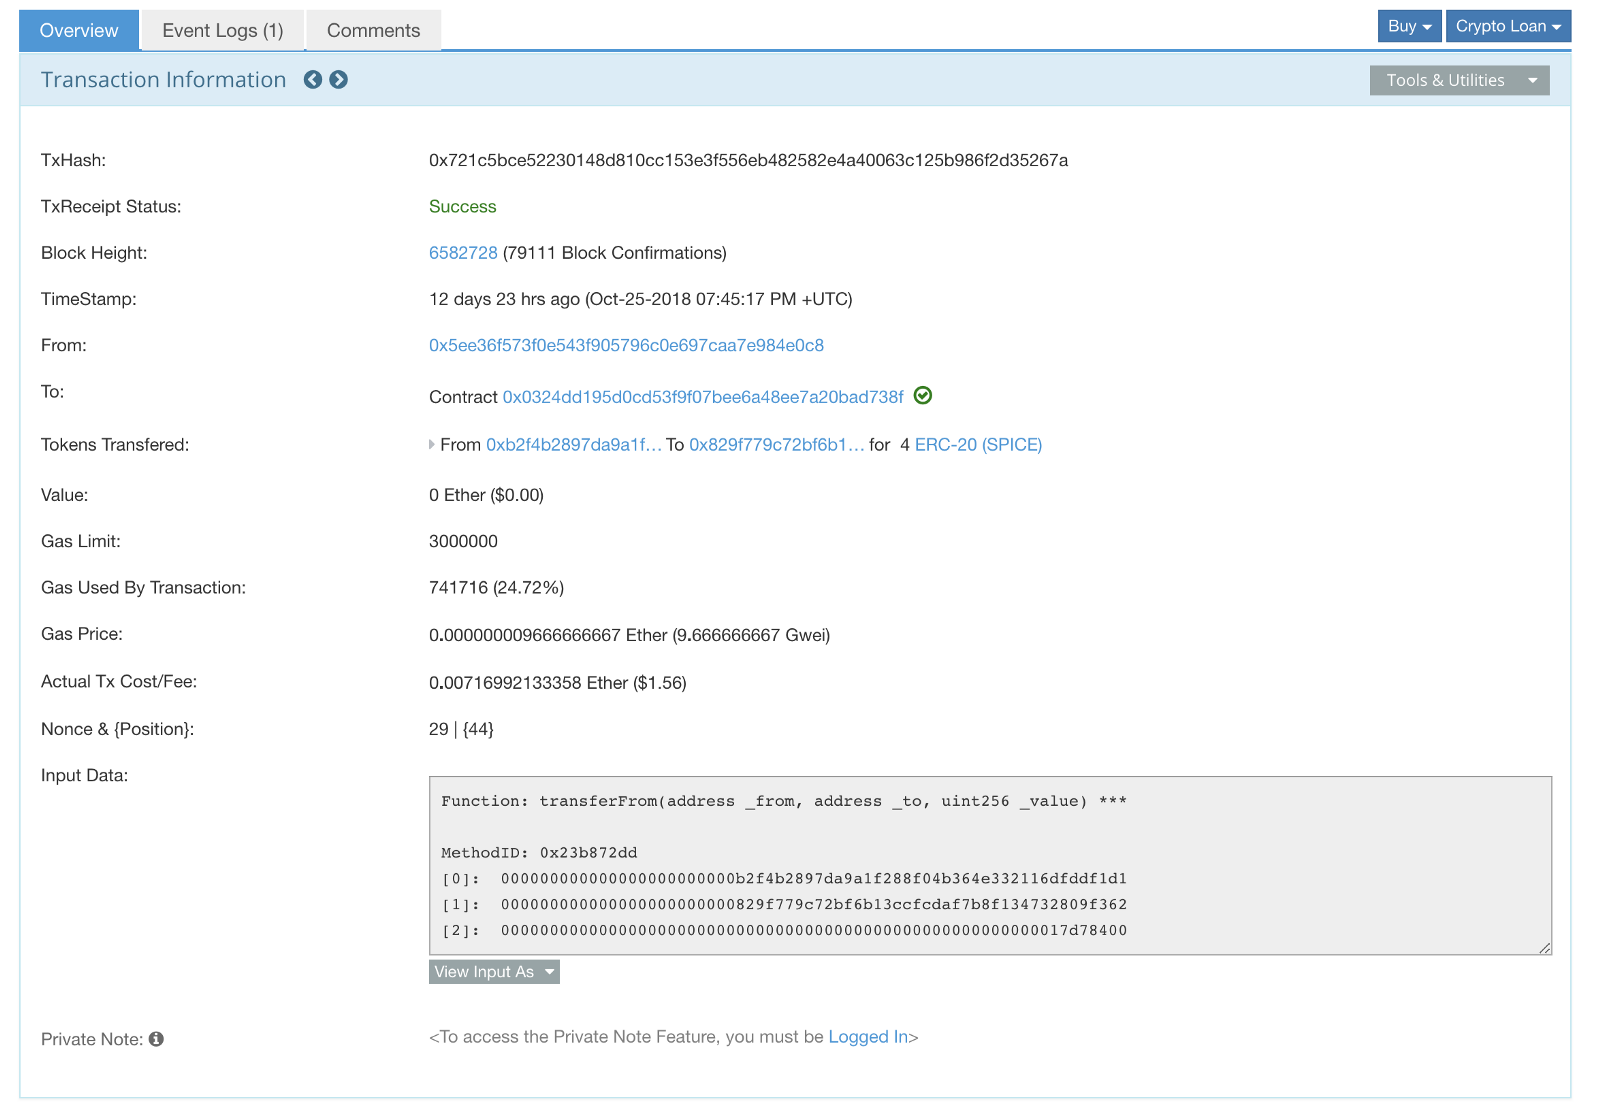Open the Tools & Utilities dropdown
The height and width of the screenshot is (1120, 1600).
1459,80
